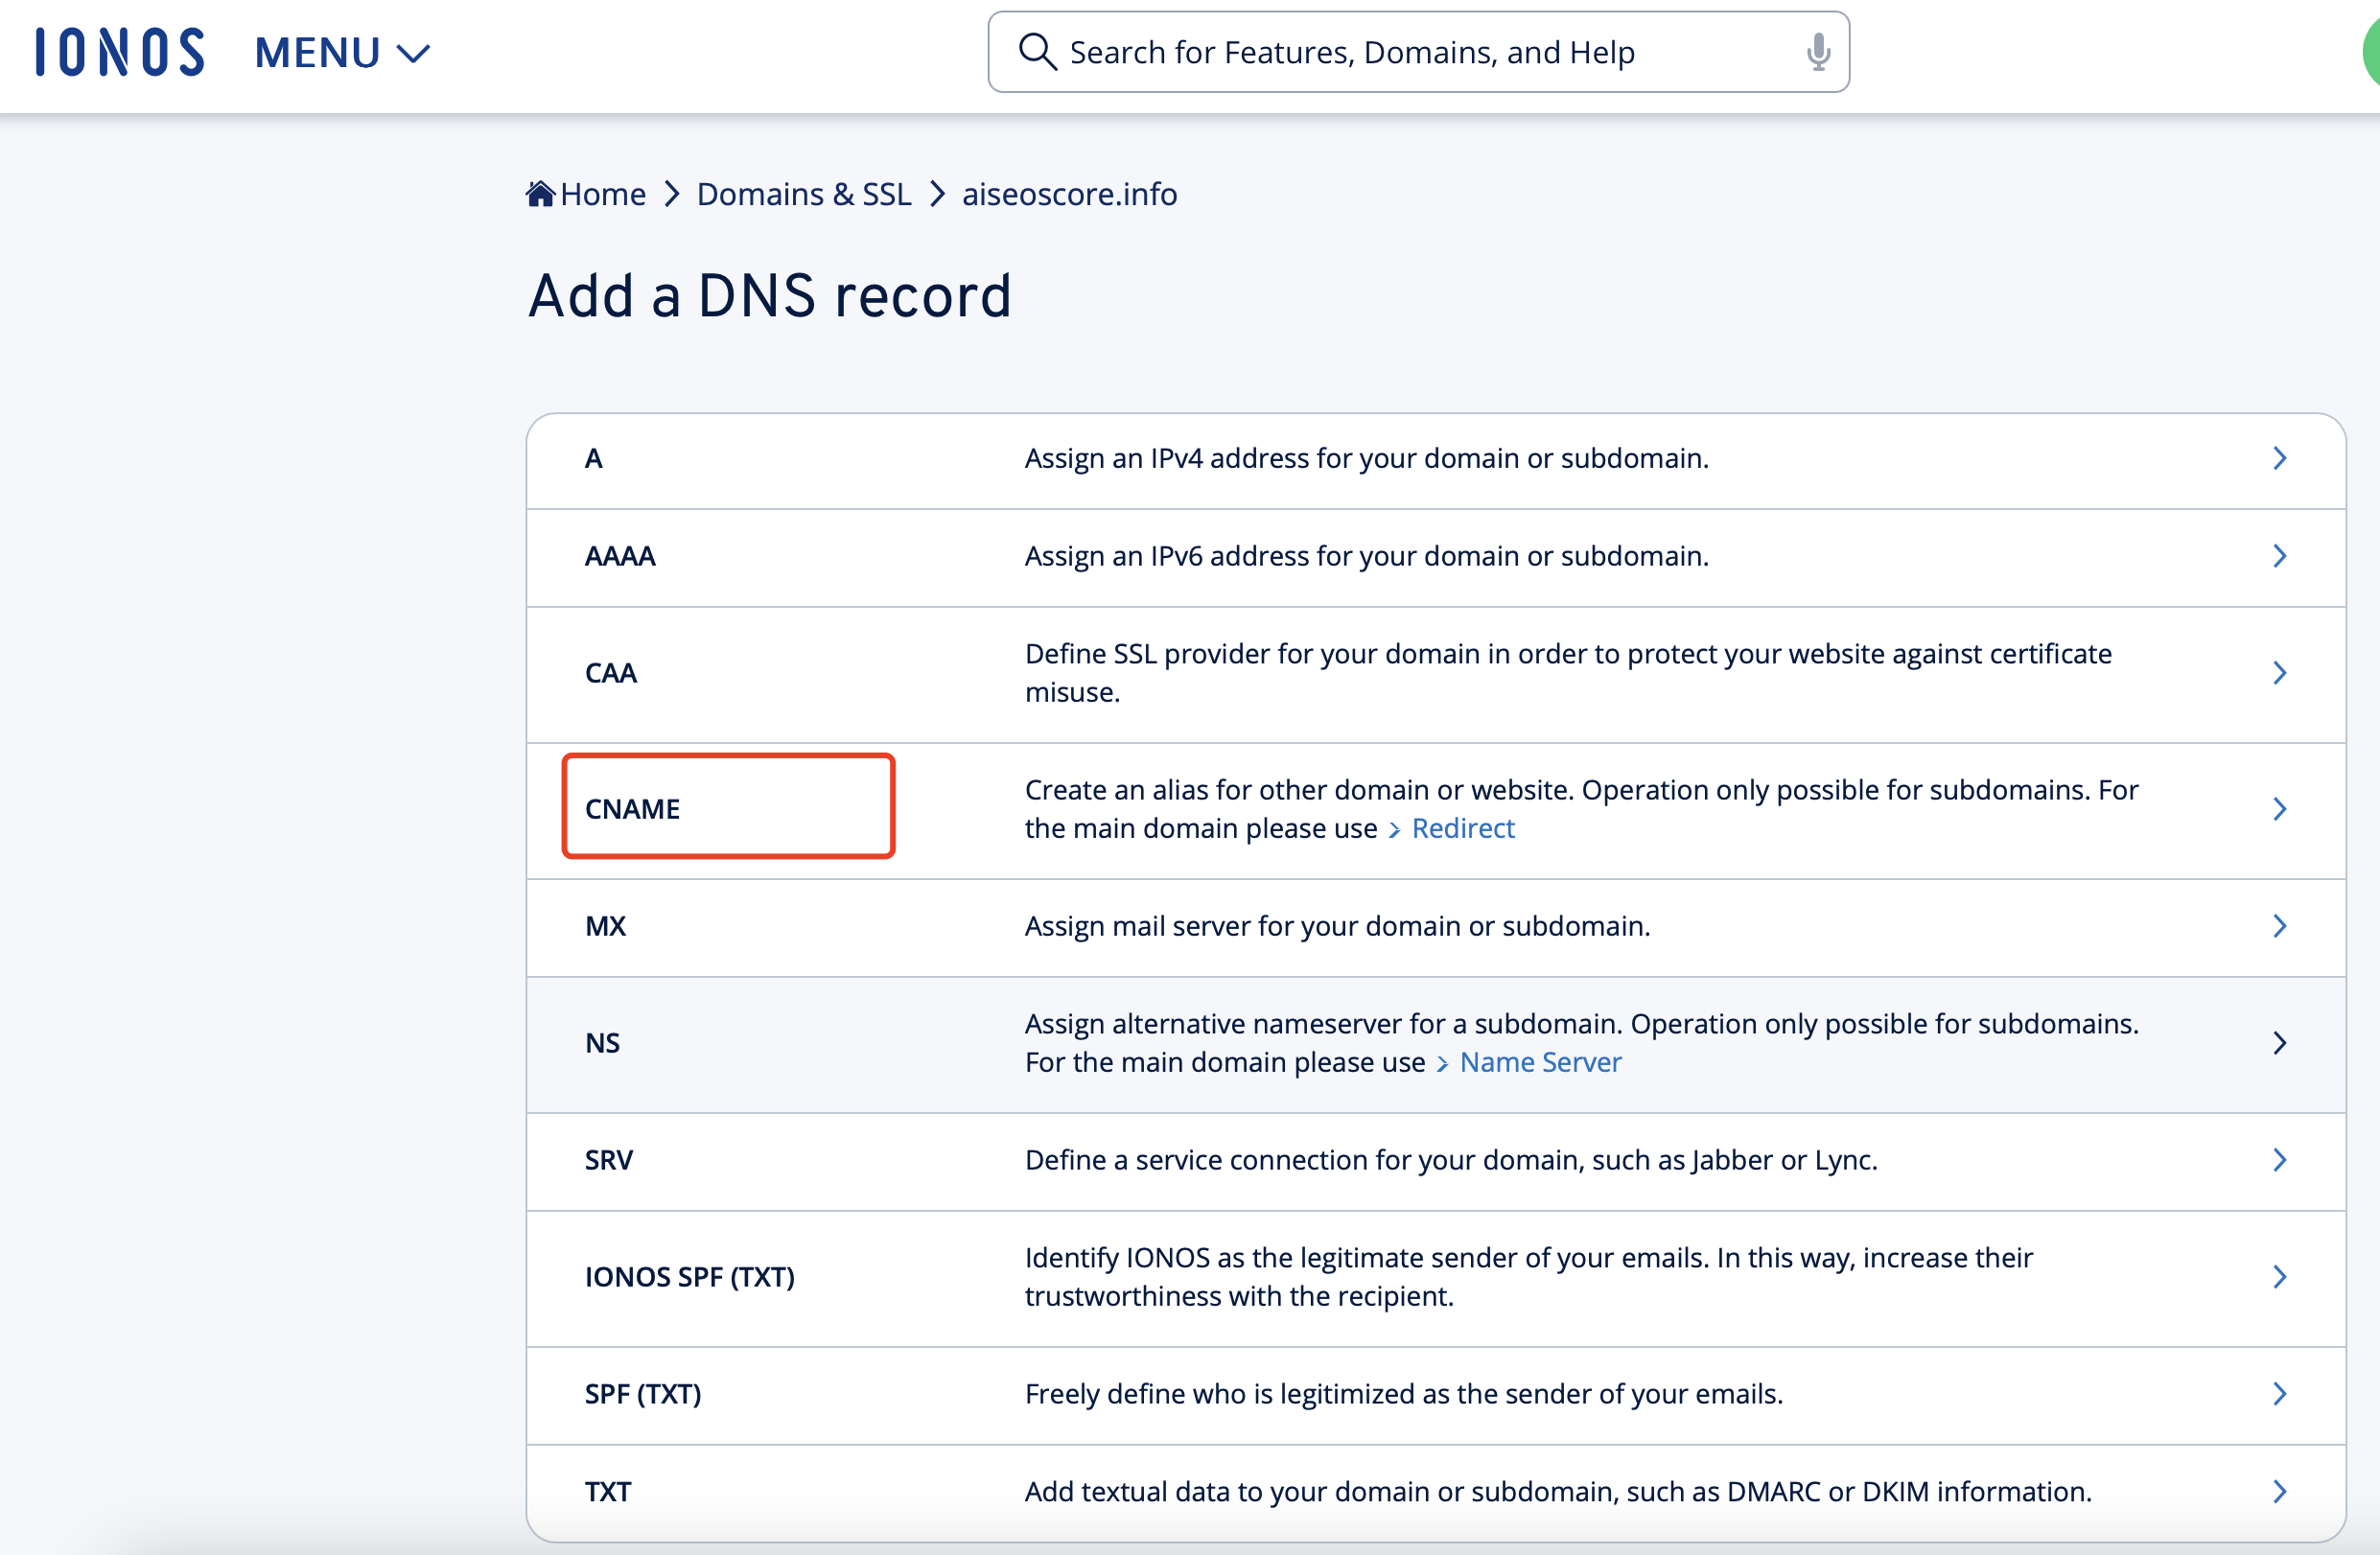This screenshot has width=2380, height=1555.
Task: Follow the Name Server link in NS description
Action: click(x=1539, y=1062)
